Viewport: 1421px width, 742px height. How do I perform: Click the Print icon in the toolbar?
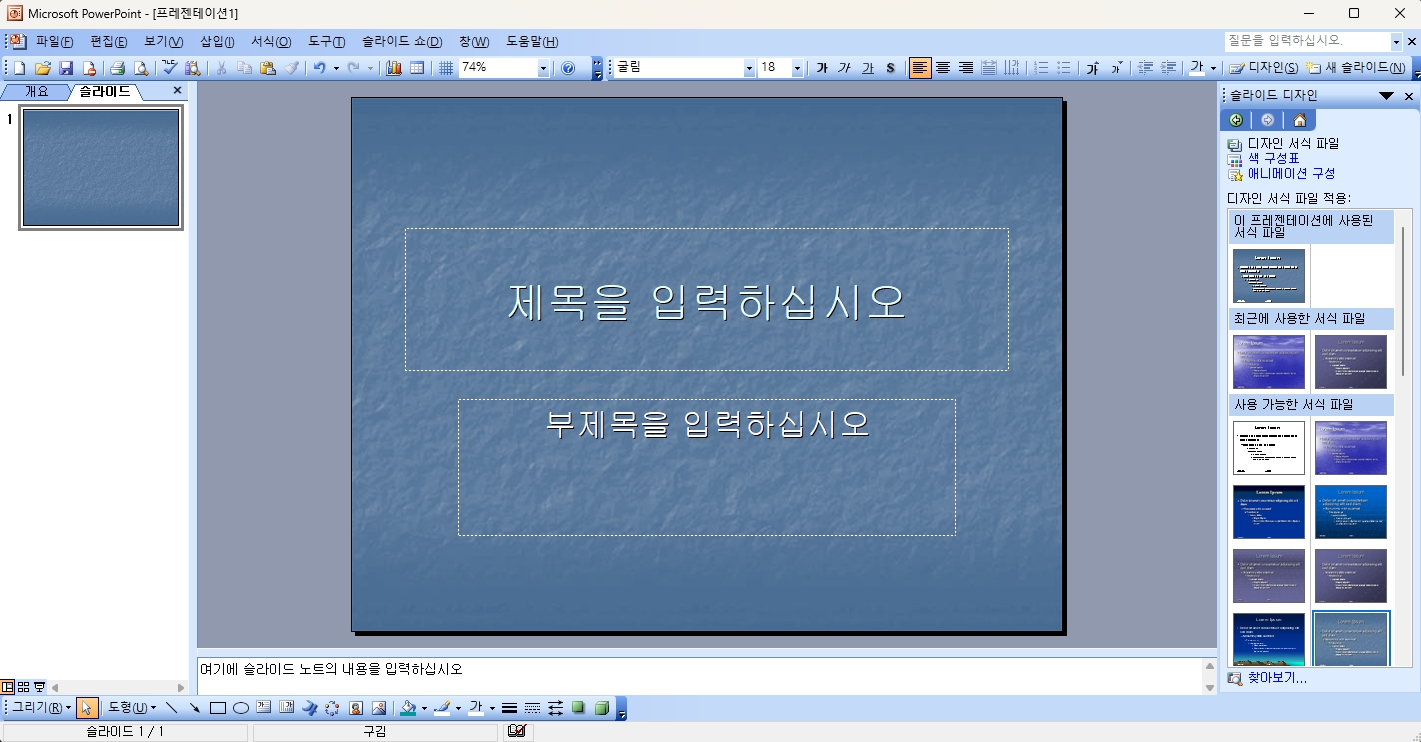tap(117, 68)
